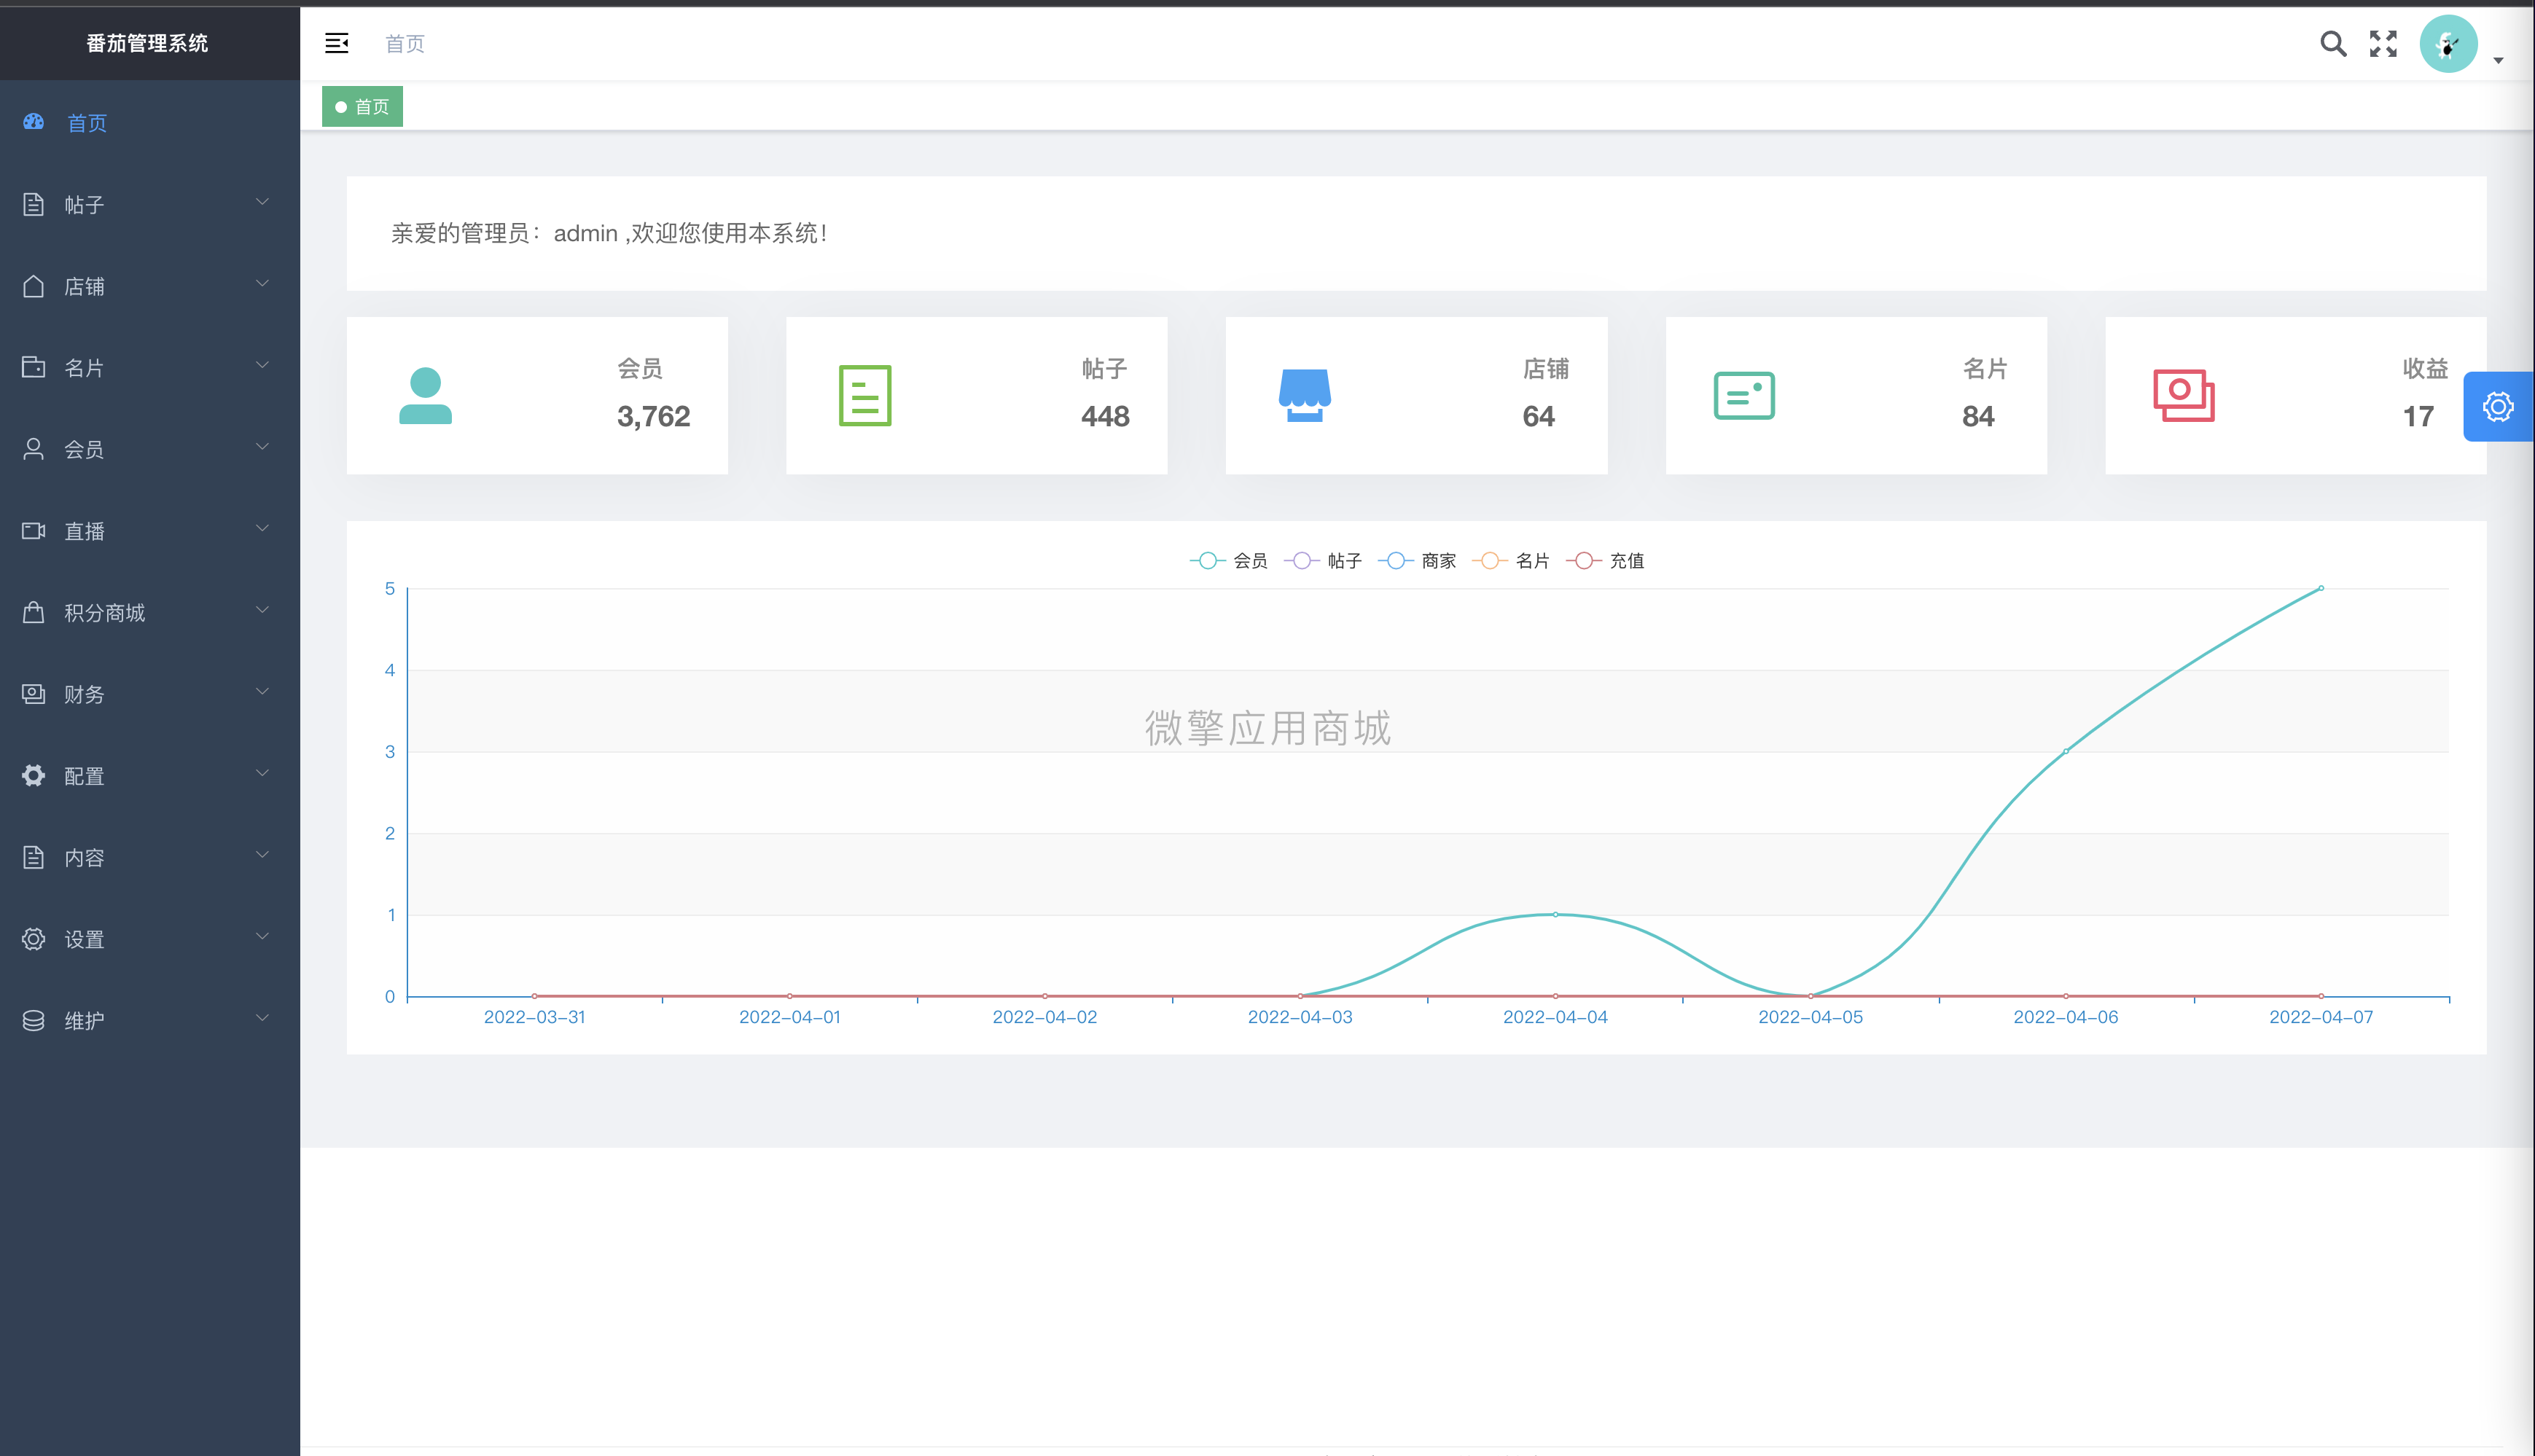Open the search magnifier in header

tap(2333, 43)
